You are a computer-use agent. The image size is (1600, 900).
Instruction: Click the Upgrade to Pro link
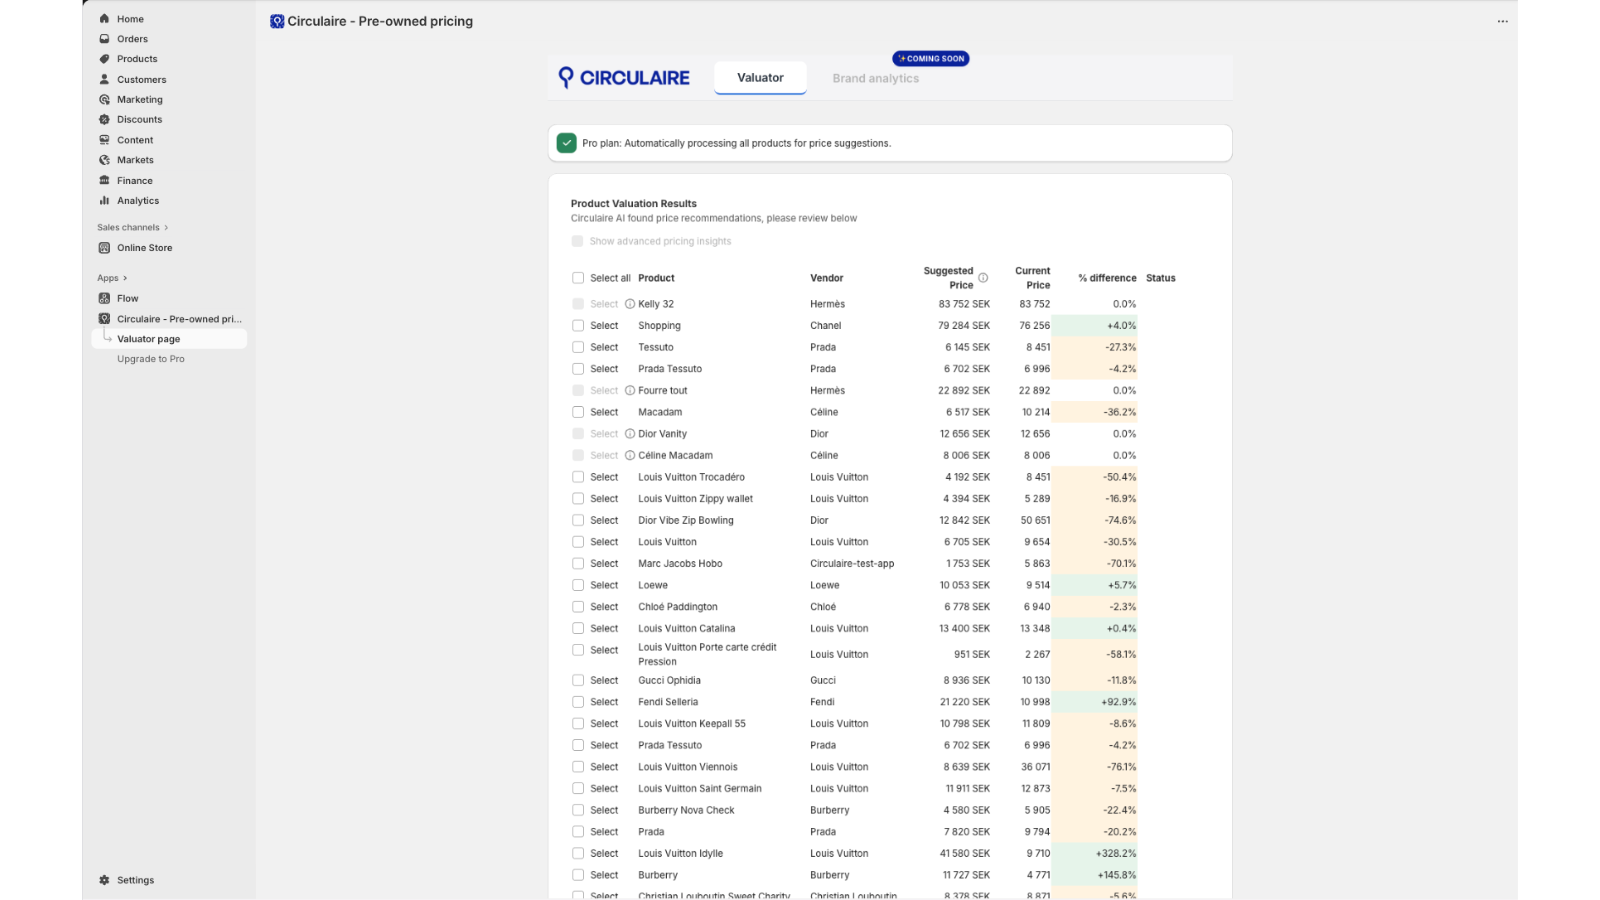[x=151, y=359]
